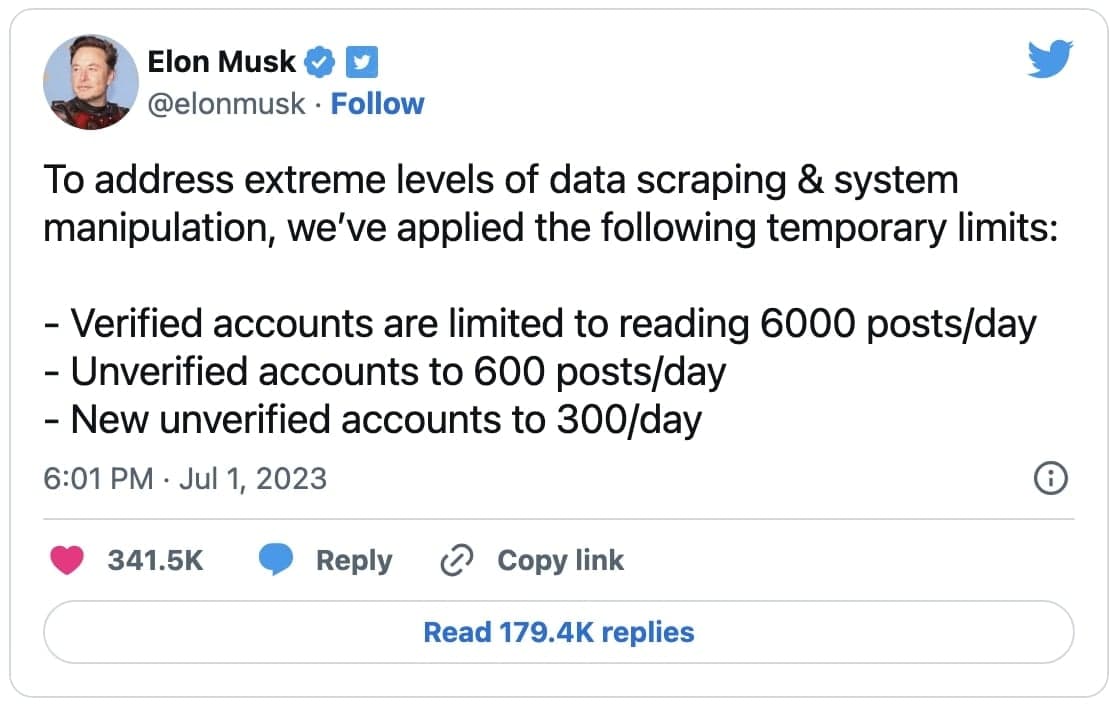Click the Twitter bird logo
Screen dimensions: 1116x708
coord(1050,61)
